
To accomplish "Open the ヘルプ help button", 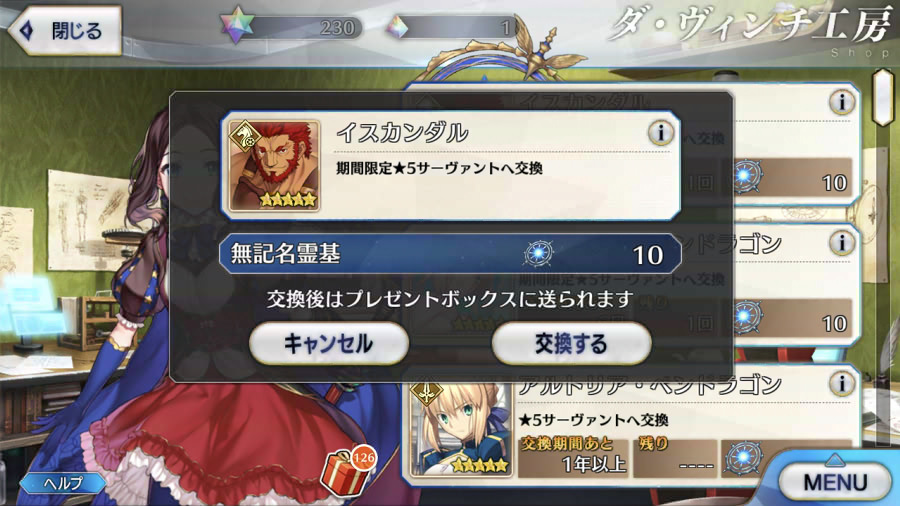I will [x=63, y=483].
